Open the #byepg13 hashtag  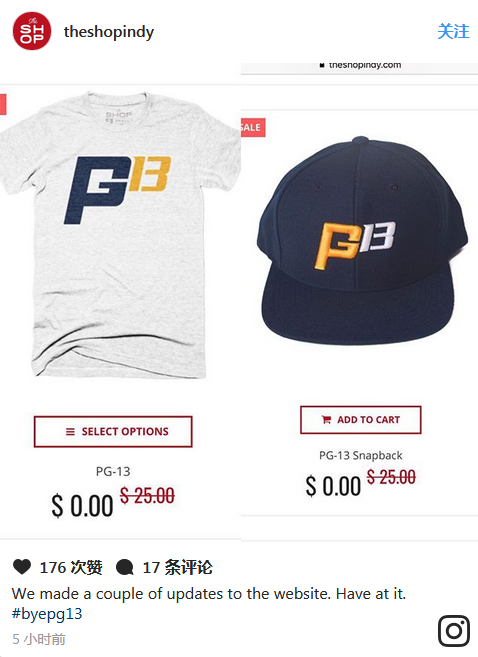[x=47, y=614]
